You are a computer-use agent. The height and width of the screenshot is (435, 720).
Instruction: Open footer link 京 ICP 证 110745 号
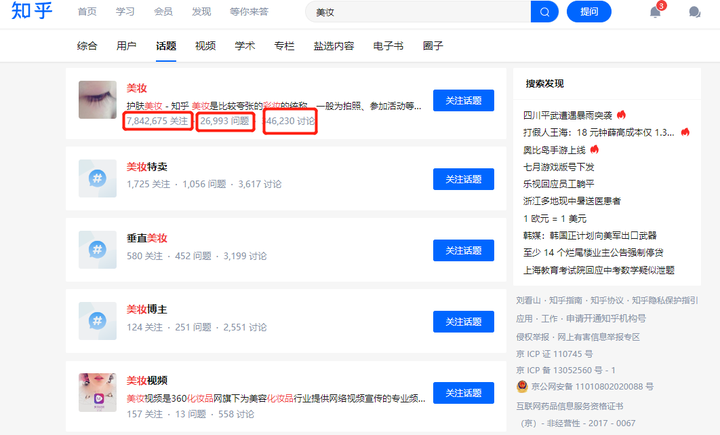554,354
